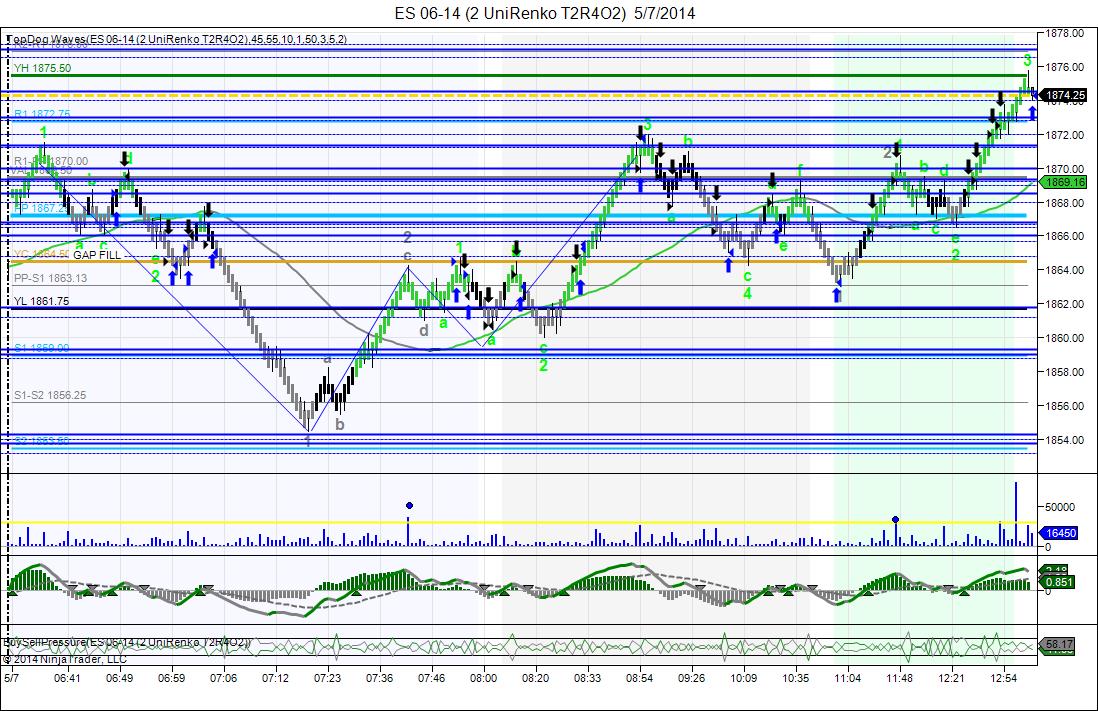Select the 06:41 time axis label
Screen dimensions: 1098x711
[x=67, y=678]
